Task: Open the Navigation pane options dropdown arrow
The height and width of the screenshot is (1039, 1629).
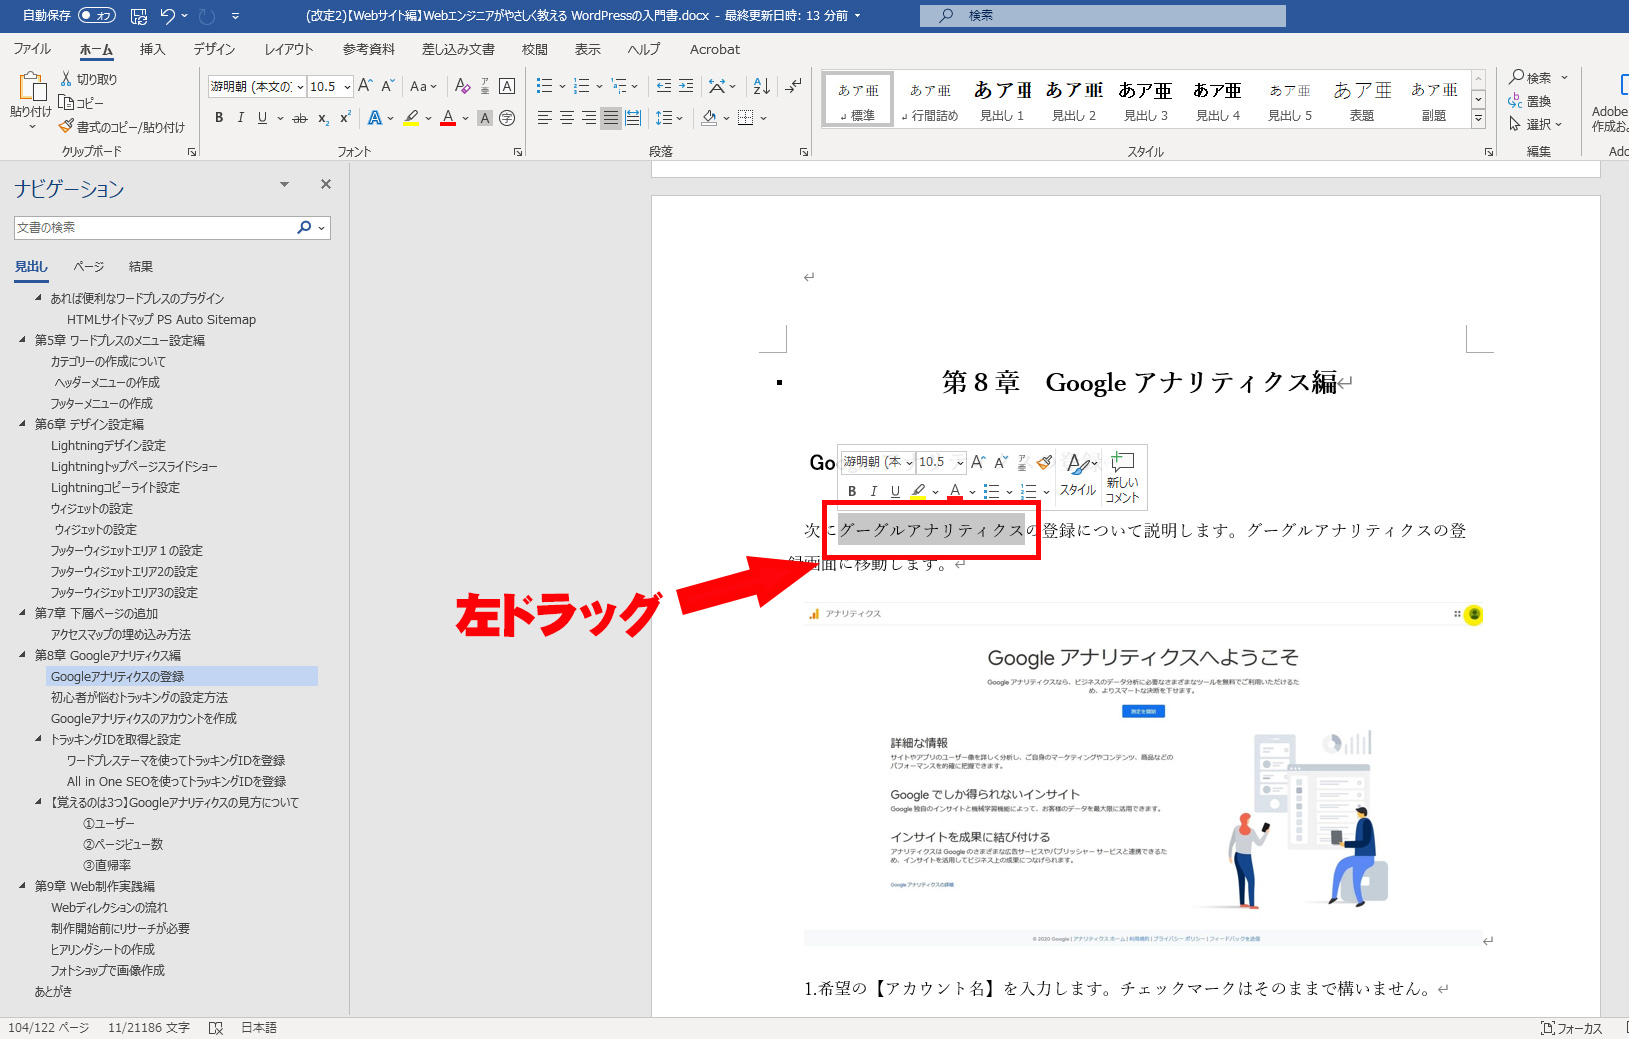Action: pos(284,184)
